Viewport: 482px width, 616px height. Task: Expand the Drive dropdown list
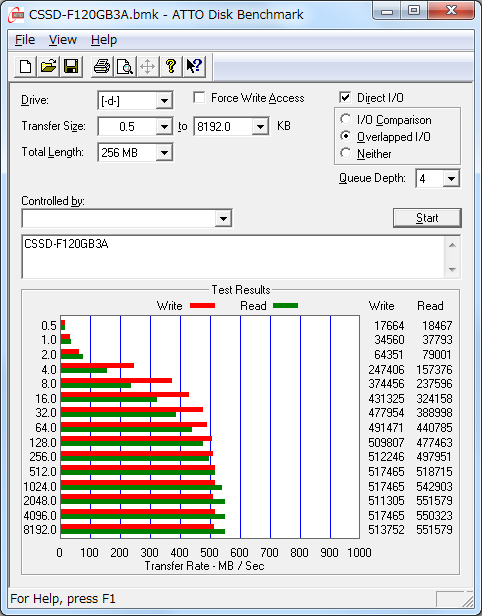pos(164,101)
